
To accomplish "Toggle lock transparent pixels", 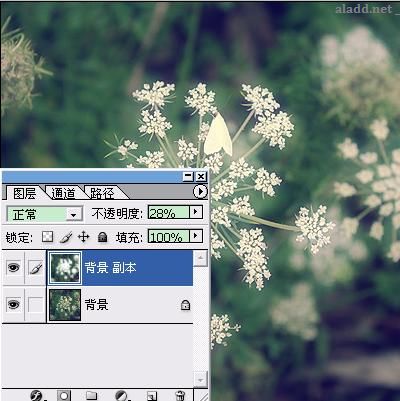I will coord(48,237).
